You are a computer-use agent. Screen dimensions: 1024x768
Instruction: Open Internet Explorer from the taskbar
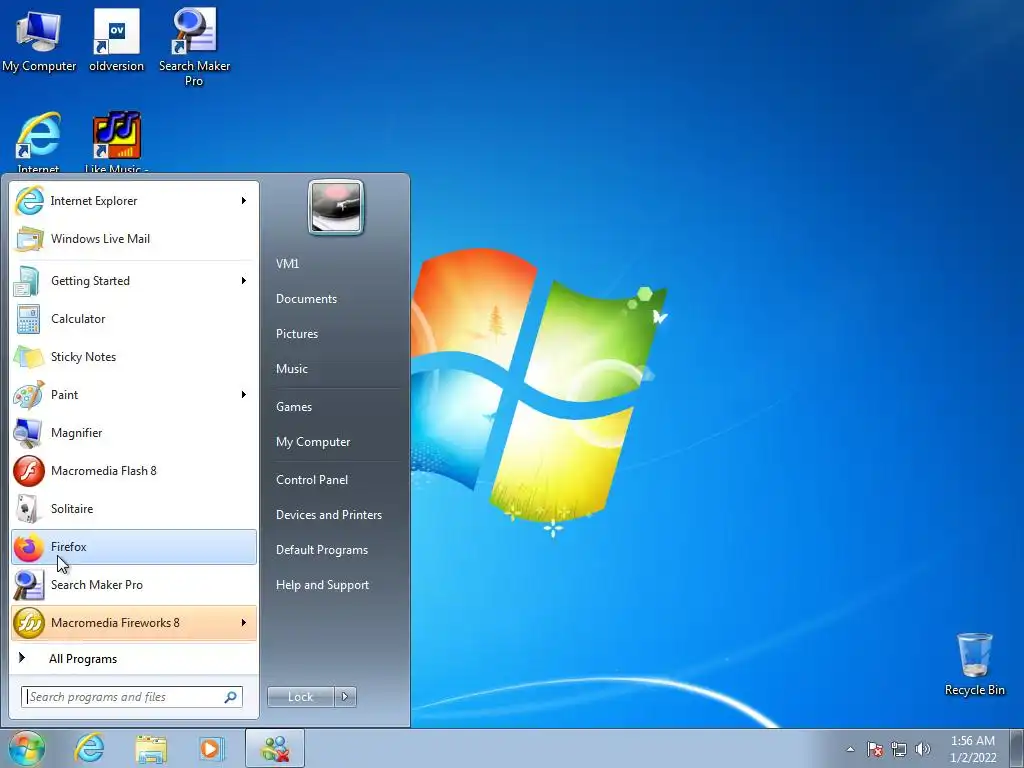coord(89,748)
